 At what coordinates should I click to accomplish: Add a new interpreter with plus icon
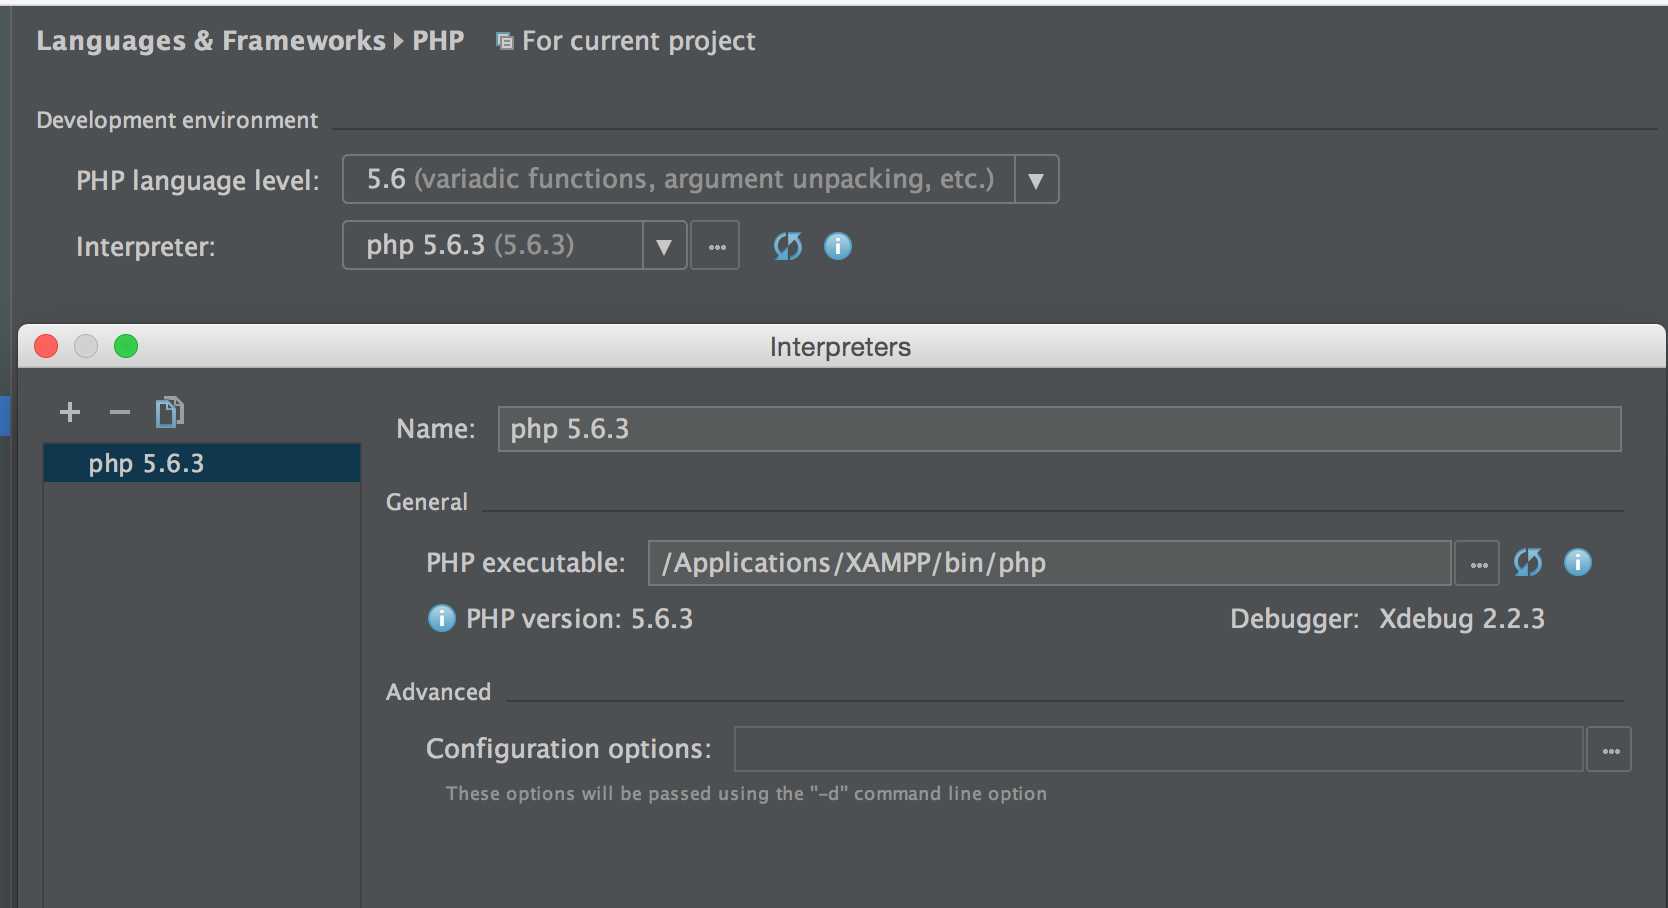coord(70,412)
